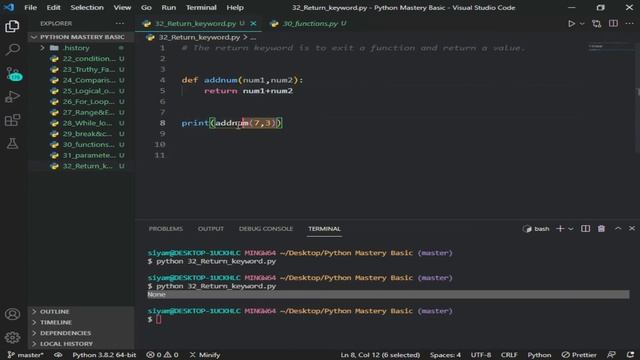The image size is (640, 360).
Task: Open the Go menu
Action: pos(146,8)
